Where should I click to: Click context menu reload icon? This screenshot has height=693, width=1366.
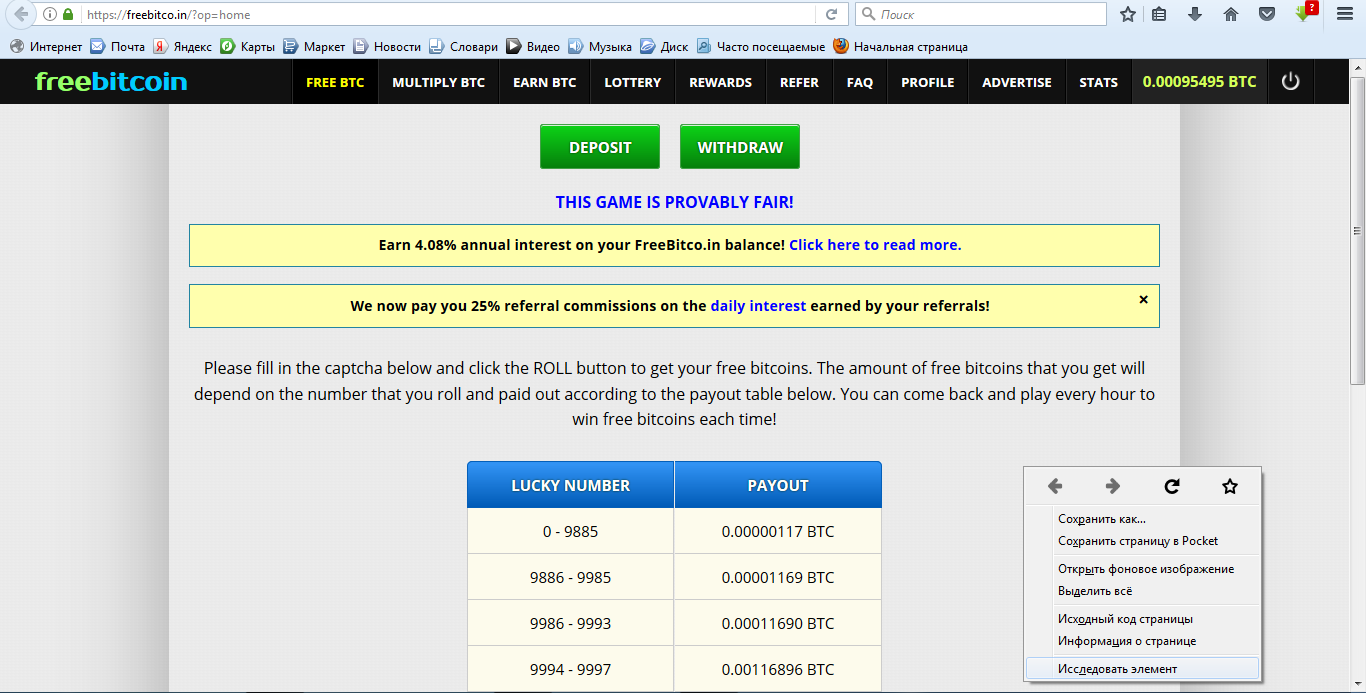click(x=1172, y=487)
